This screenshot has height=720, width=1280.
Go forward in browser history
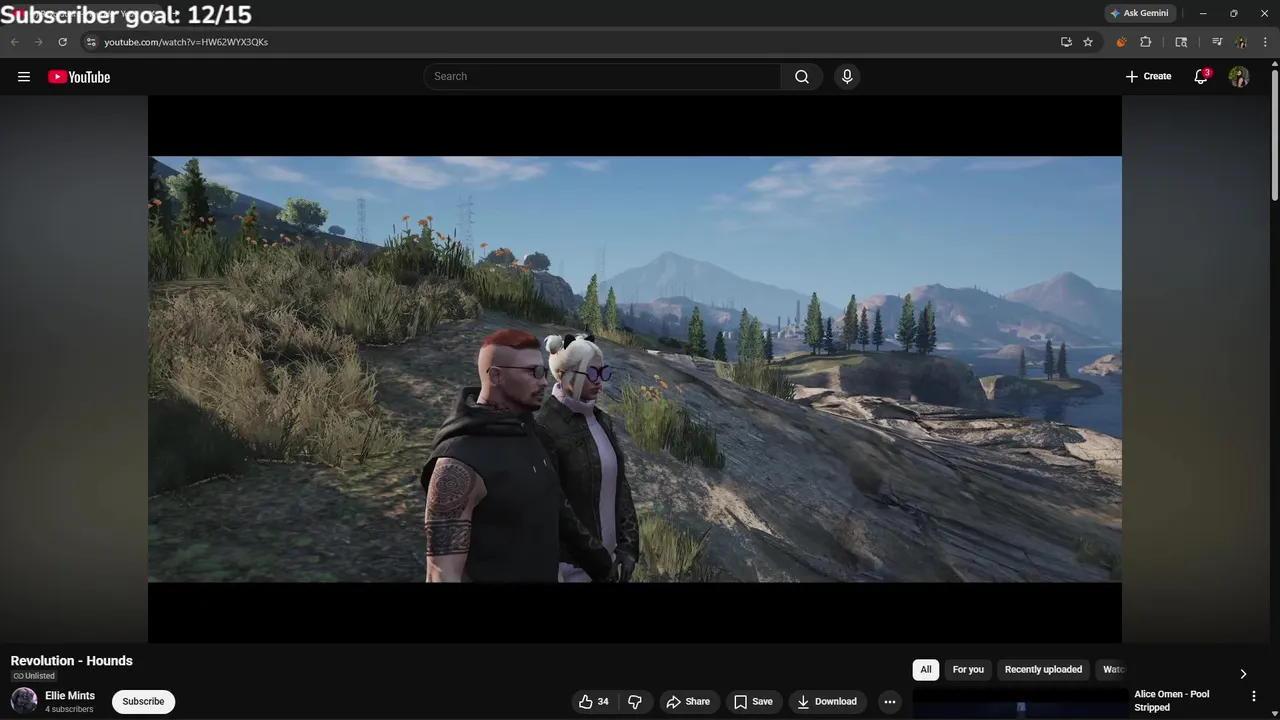point(38,42)
